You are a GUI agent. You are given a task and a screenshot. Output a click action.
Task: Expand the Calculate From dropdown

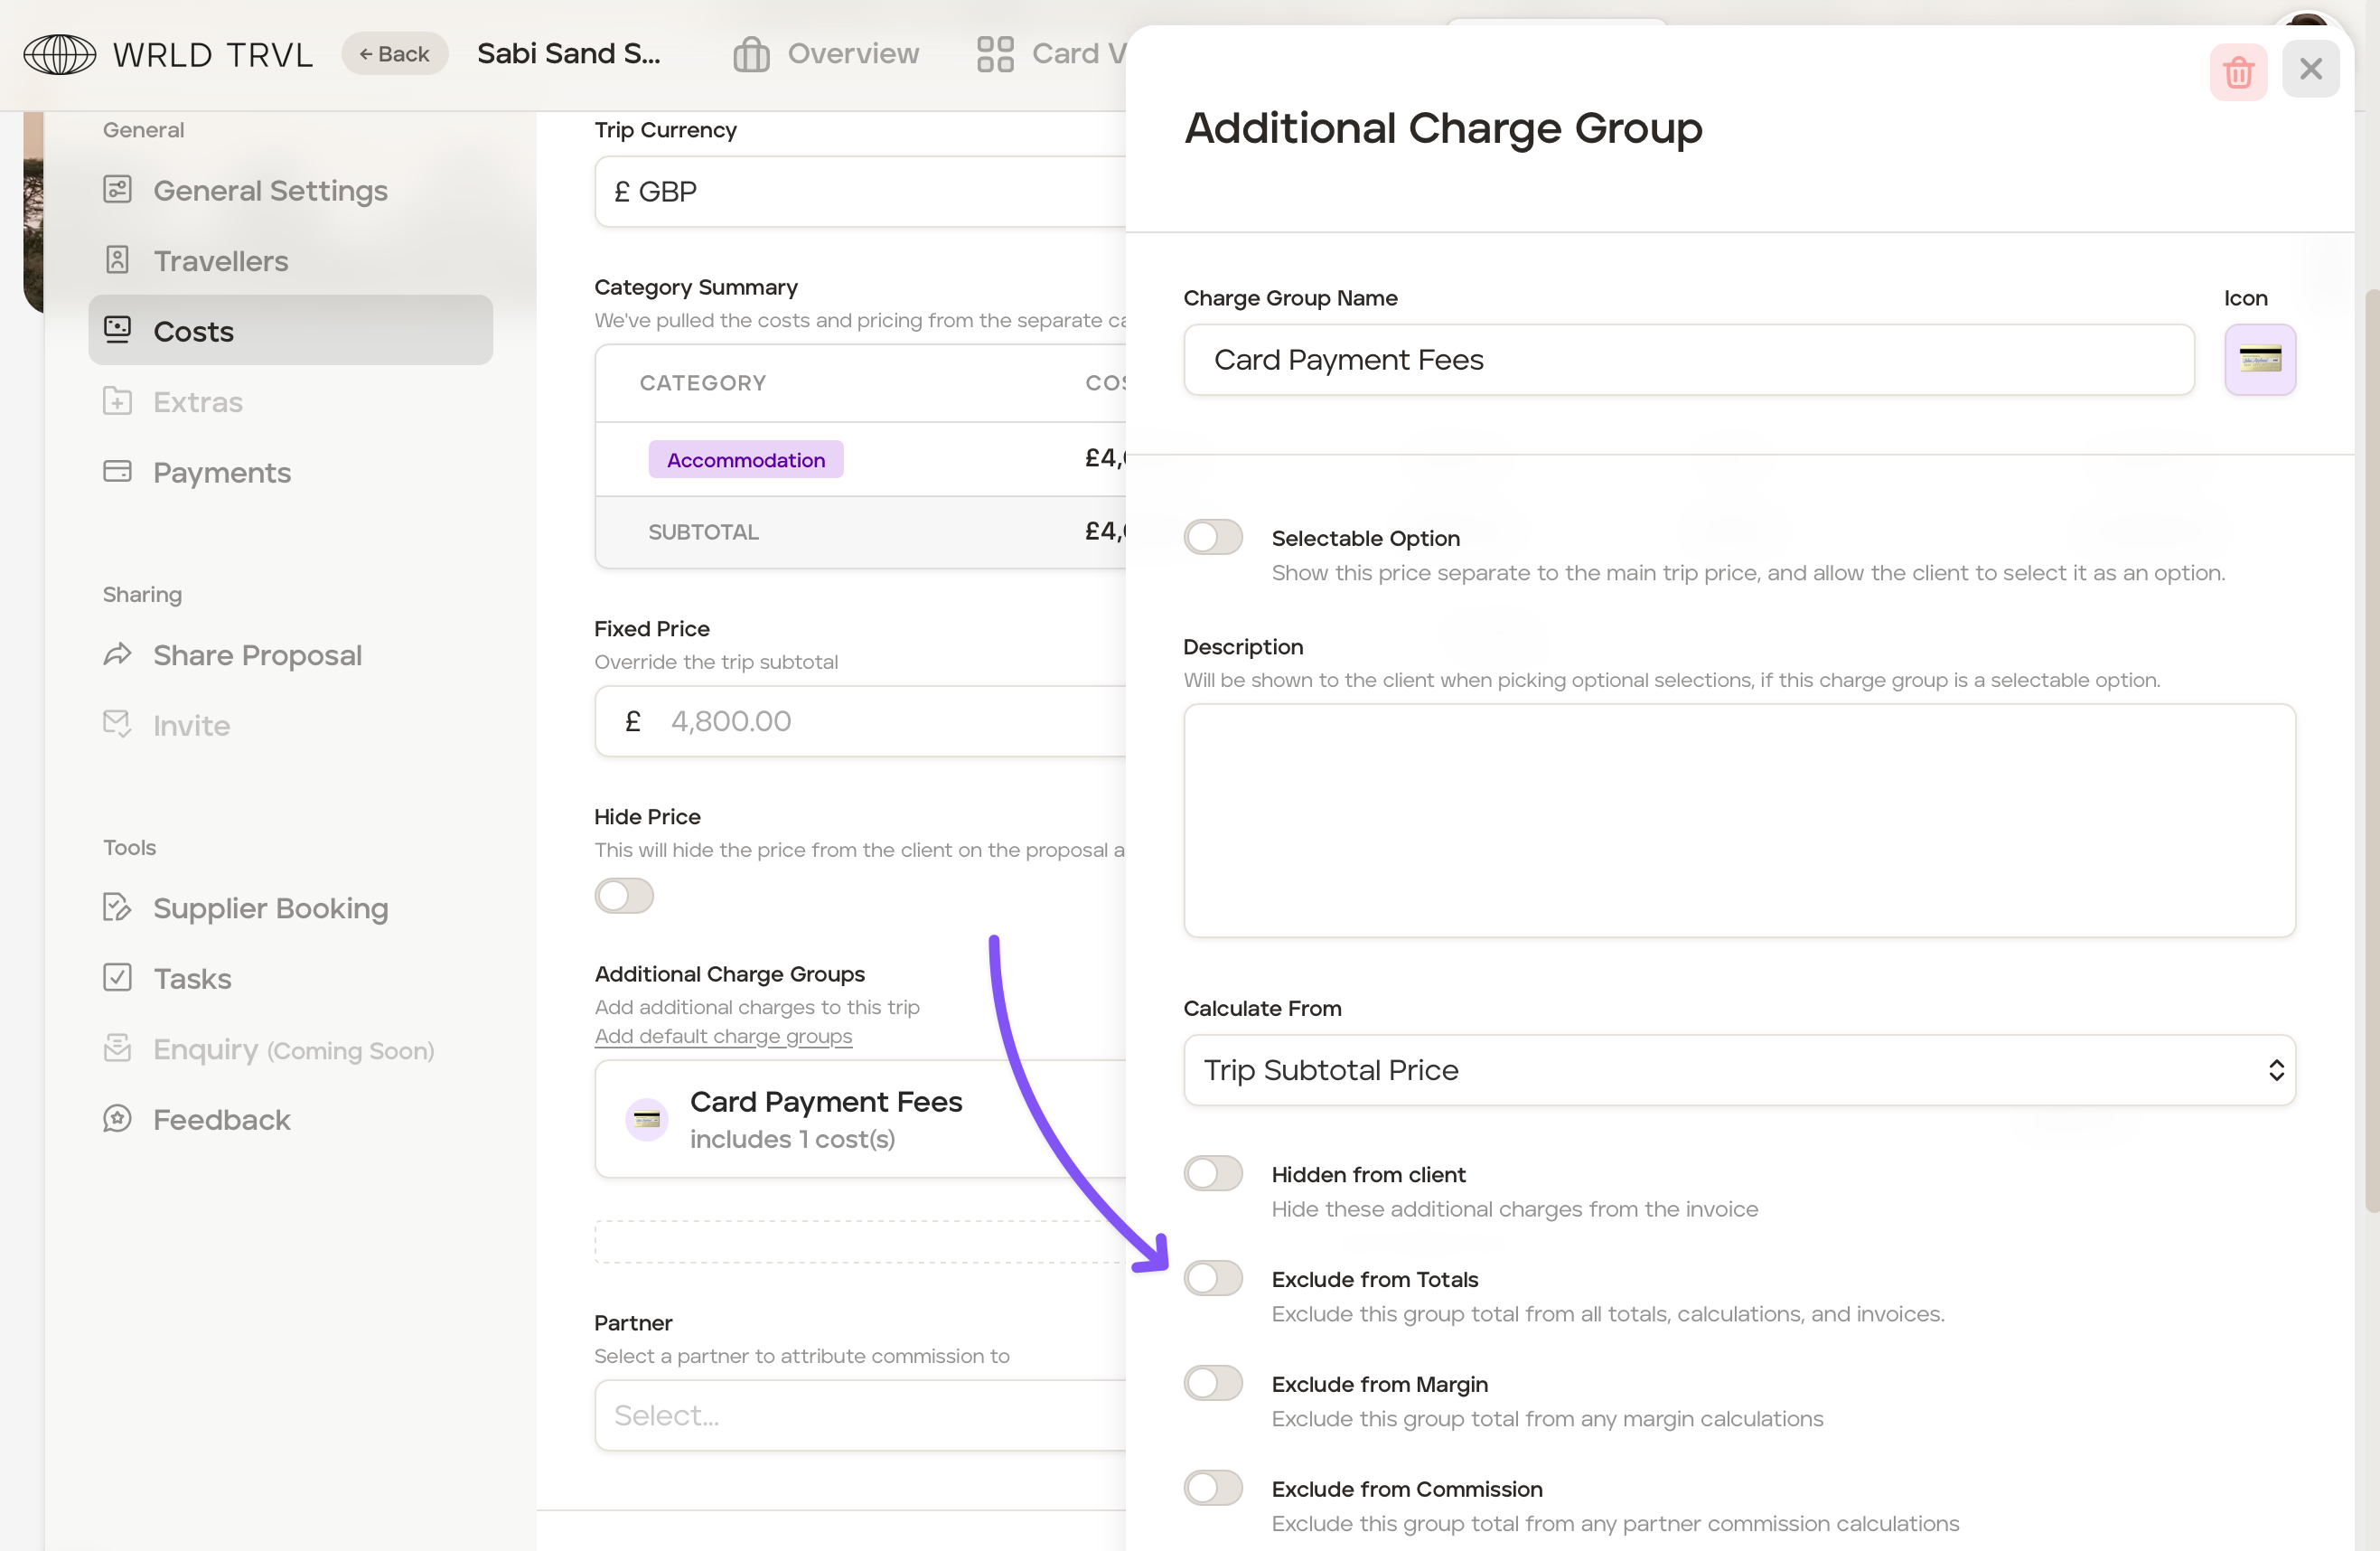(x=1738, y=1070)
